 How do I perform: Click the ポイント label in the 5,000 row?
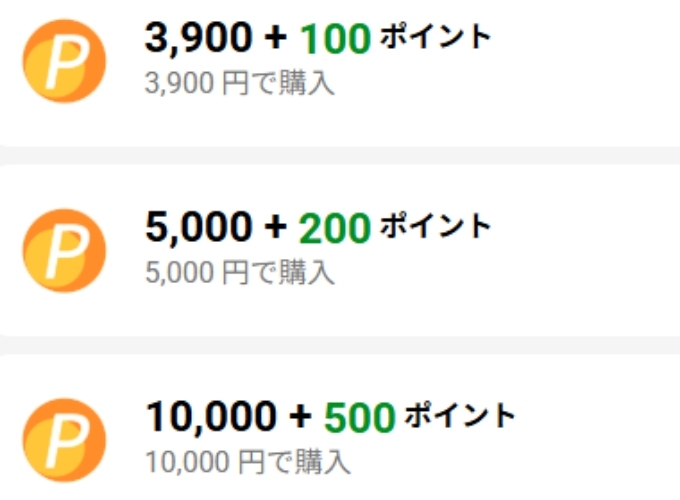[x=436, y=227]
